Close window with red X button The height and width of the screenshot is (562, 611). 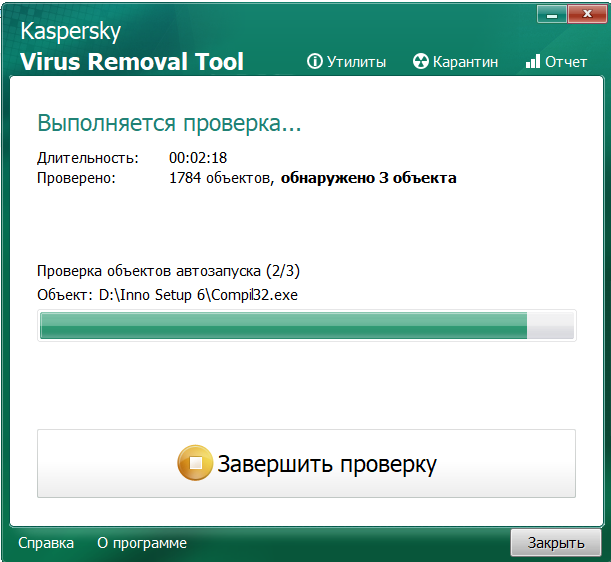click(x=587, y=15)
